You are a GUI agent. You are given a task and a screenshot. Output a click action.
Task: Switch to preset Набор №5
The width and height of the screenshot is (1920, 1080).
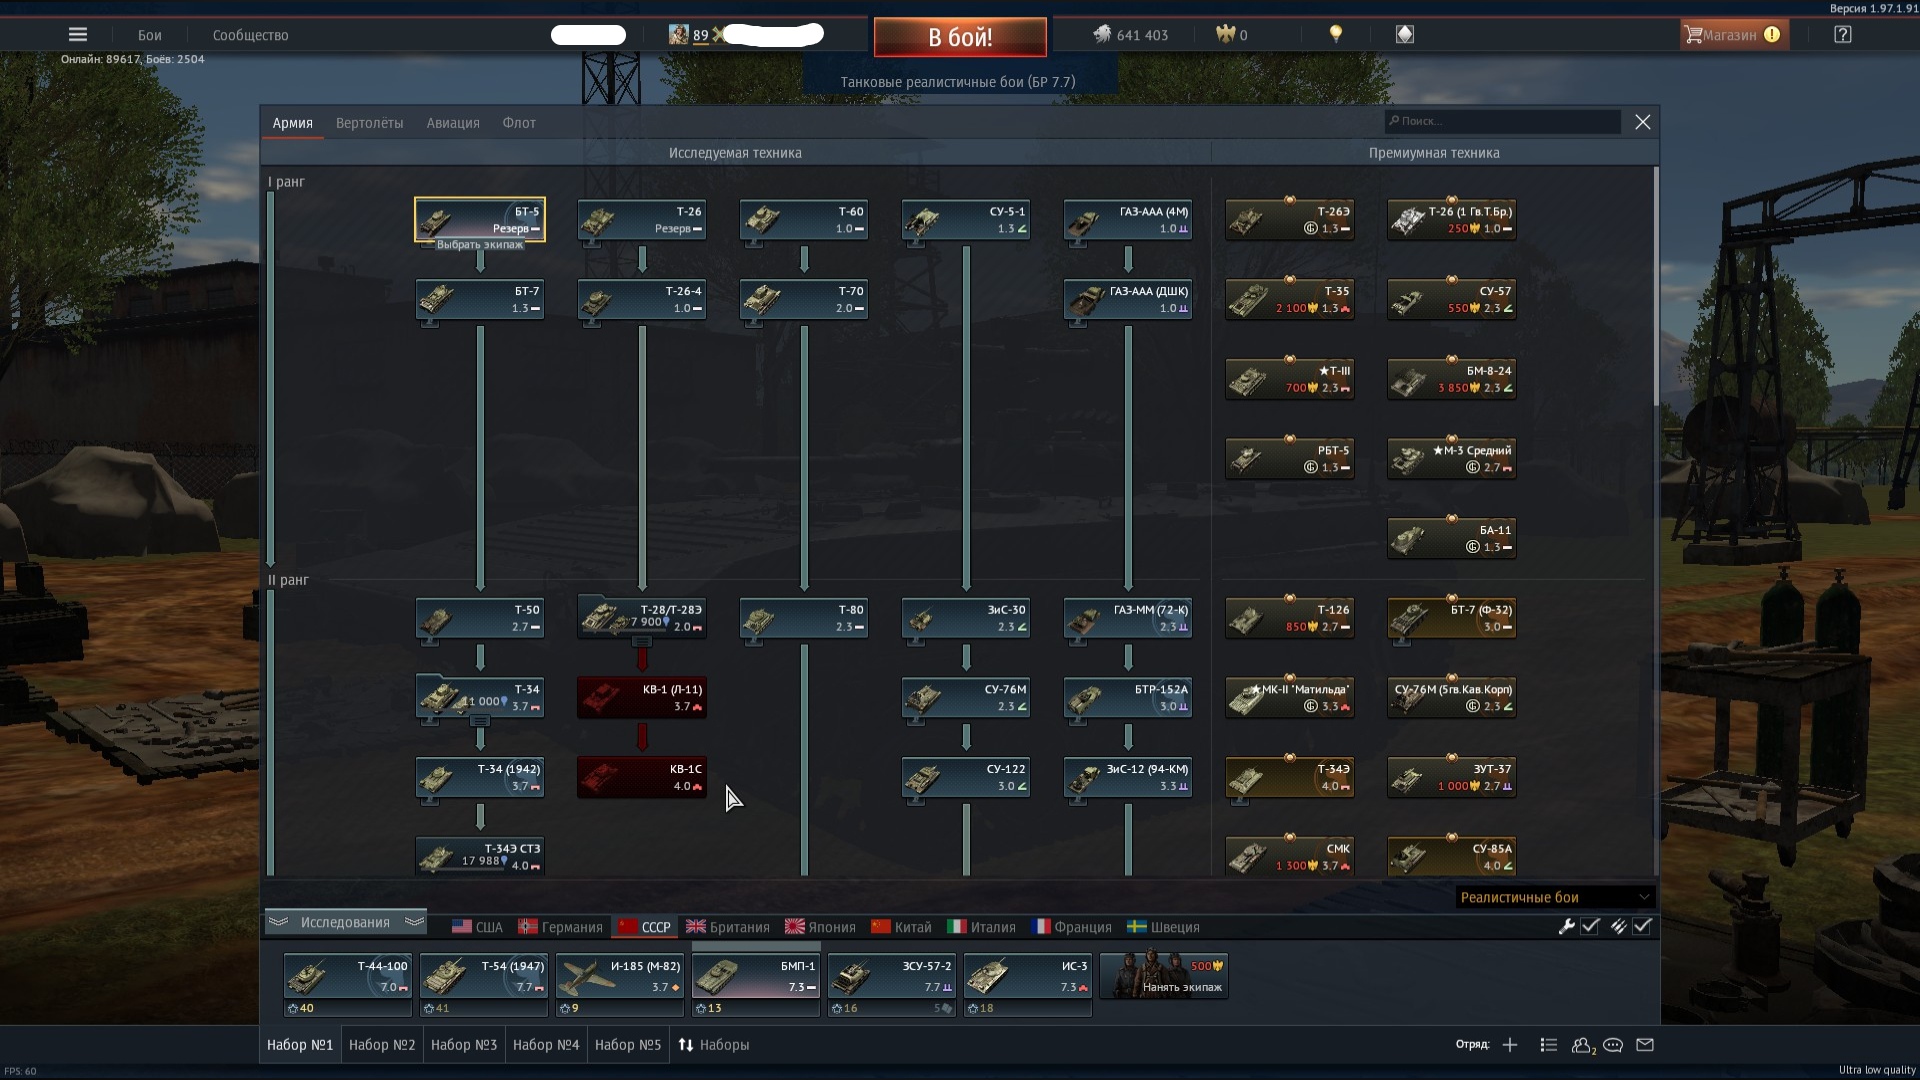tap(628, 1045)
